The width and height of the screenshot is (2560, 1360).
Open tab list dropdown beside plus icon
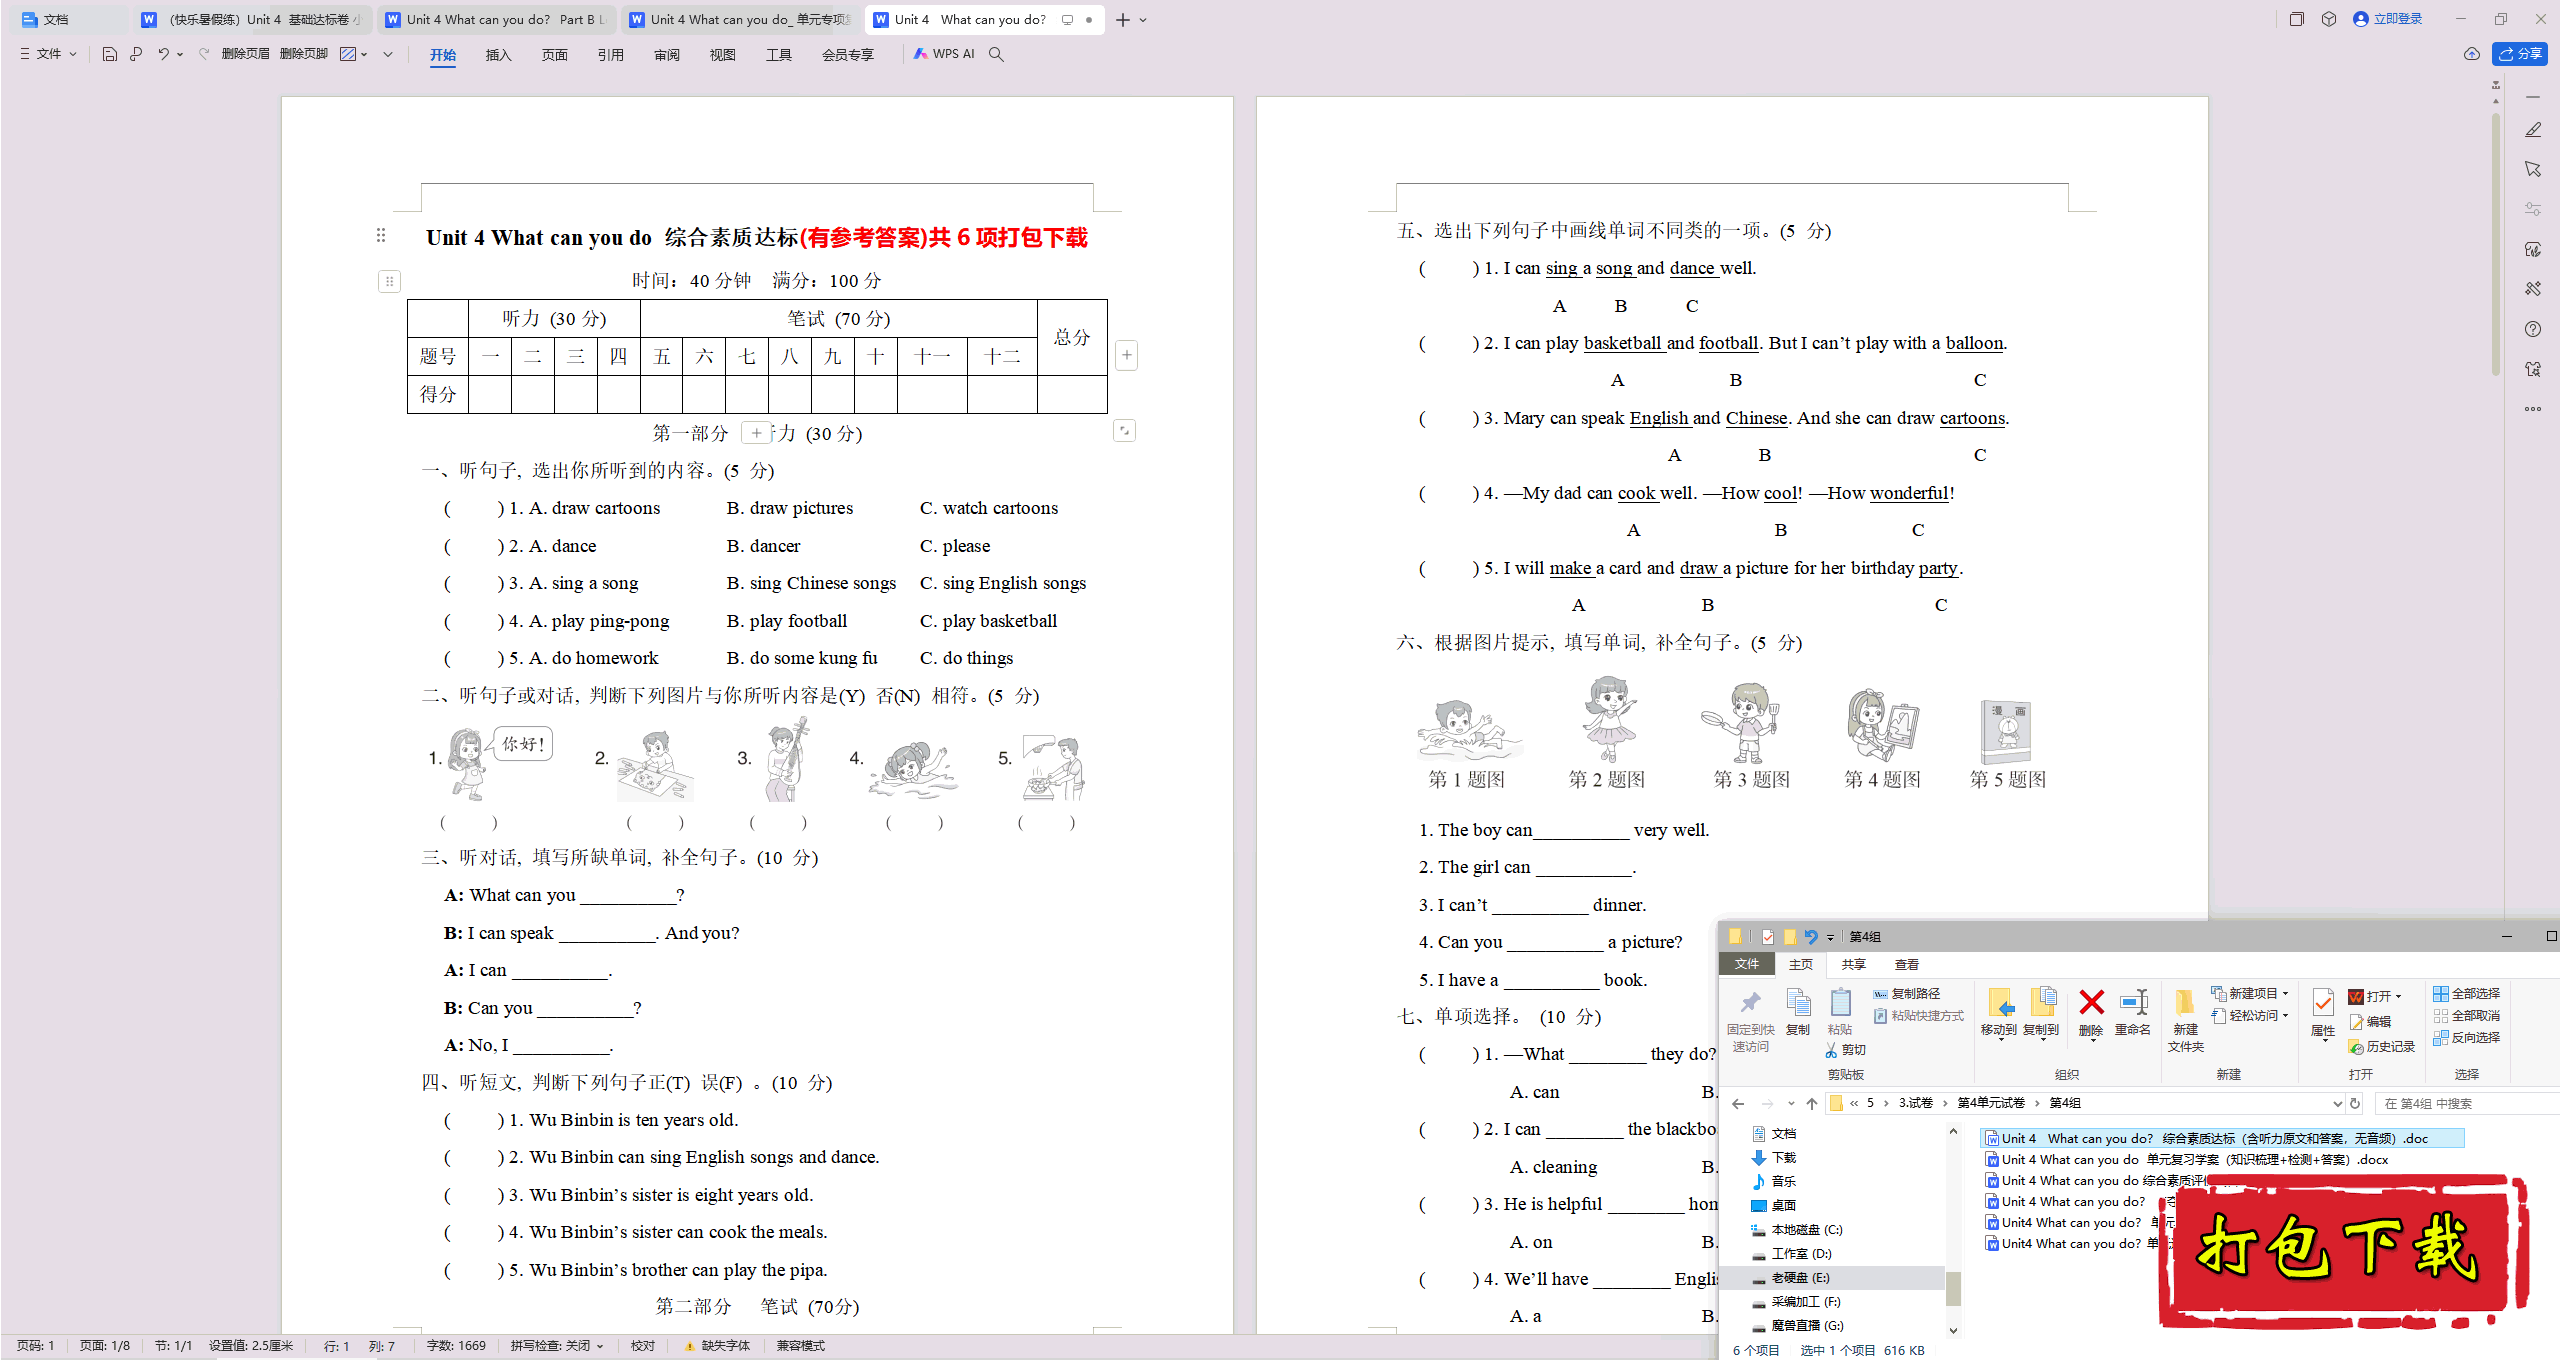point(1143,20)
